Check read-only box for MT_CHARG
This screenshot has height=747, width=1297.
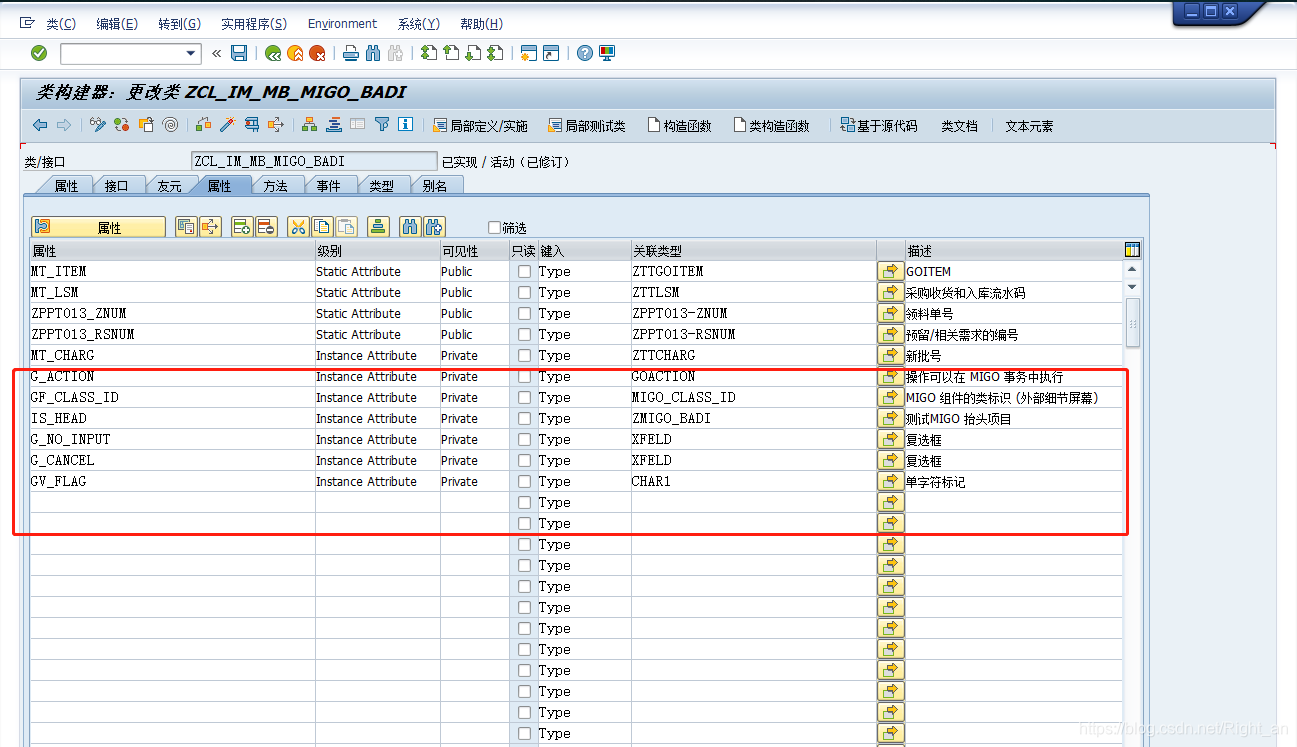tap(524, 355)
